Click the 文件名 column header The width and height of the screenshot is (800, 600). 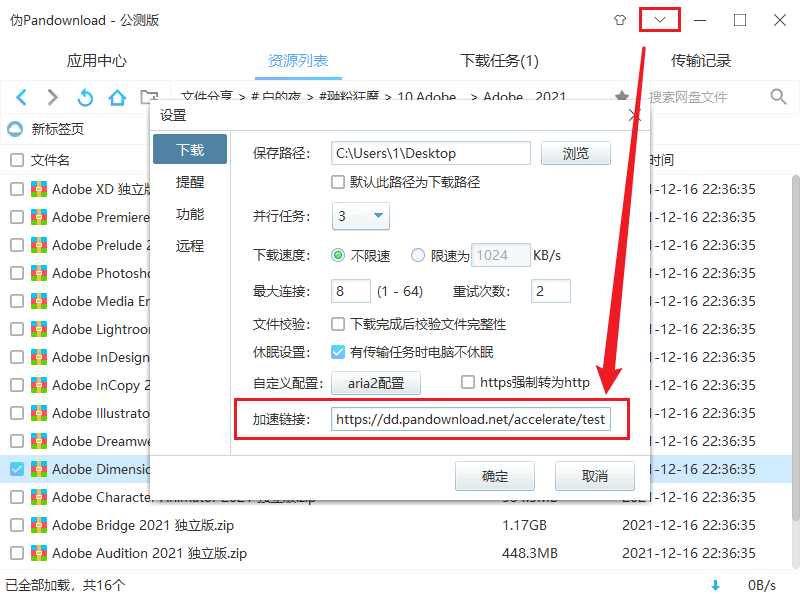(x=50, y=160)
